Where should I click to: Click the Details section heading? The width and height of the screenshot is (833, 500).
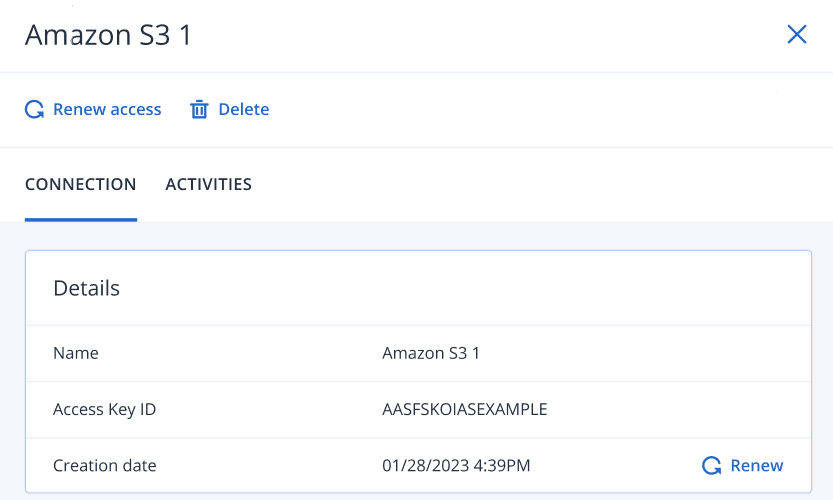click(86, 288)
